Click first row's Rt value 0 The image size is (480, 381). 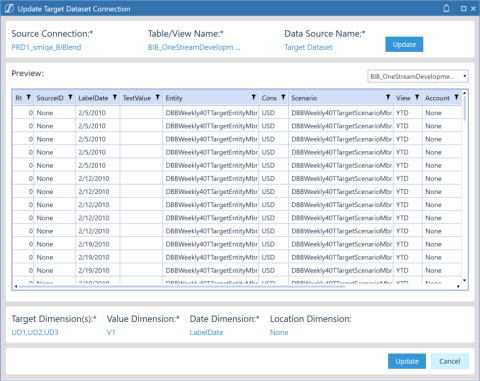click(x=23, y=113)
